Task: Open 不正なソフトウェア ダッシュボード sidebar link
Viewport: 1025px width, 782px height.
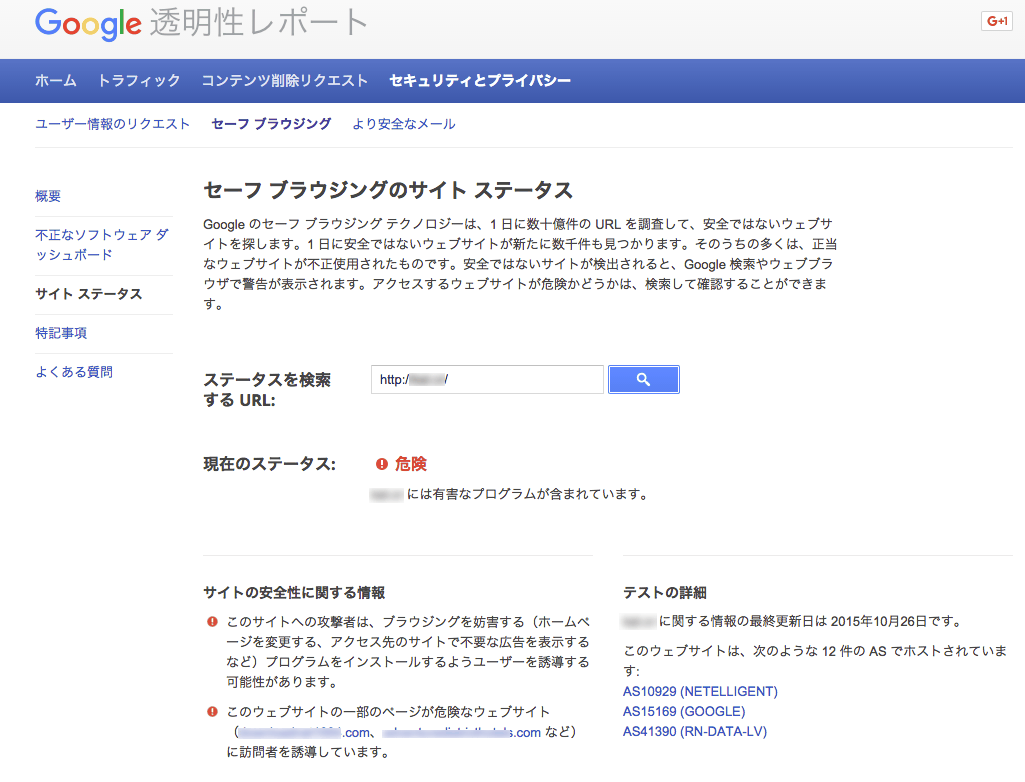Action: [102, 245]
